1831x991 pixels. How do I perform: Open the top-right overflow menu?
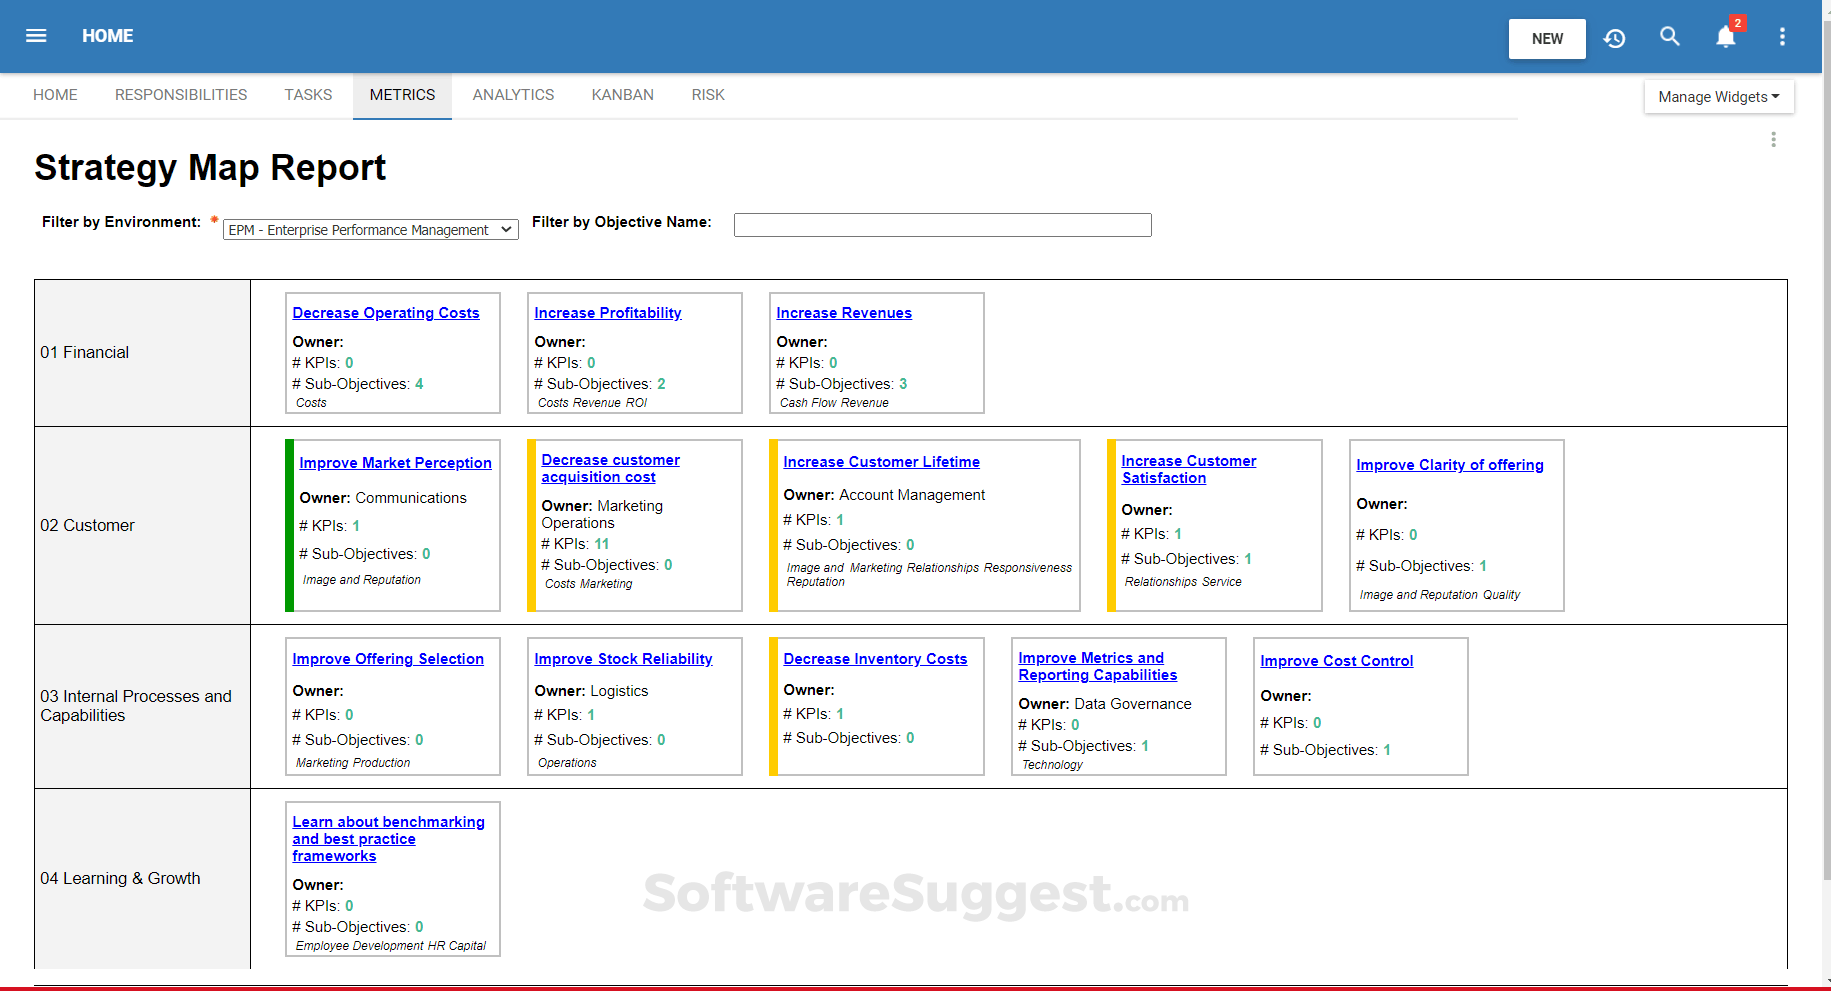[x=1782, y=36]
